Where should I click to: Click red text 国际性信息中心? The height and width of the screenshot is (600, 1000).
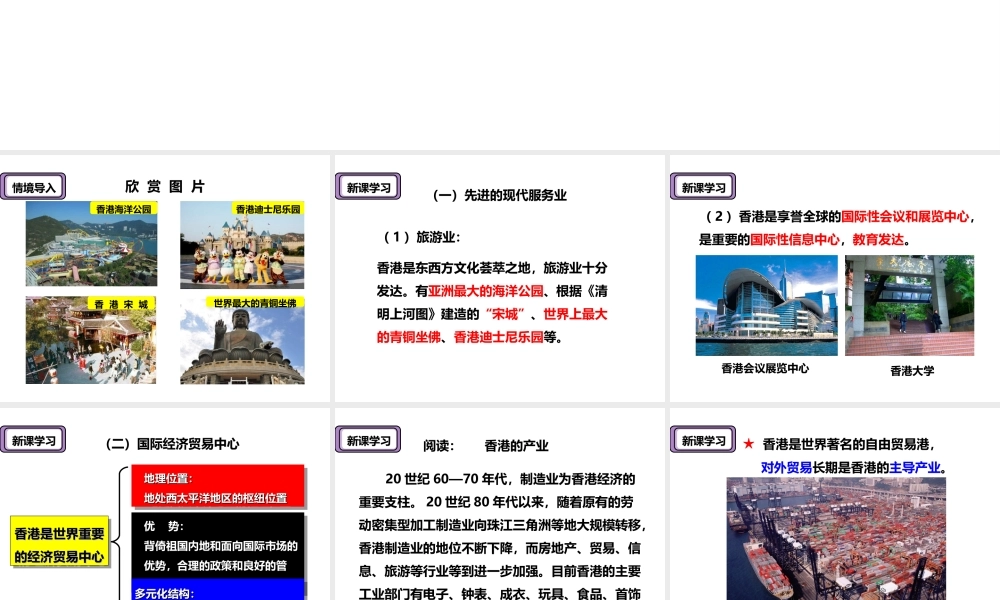click(x=795, y=240)
